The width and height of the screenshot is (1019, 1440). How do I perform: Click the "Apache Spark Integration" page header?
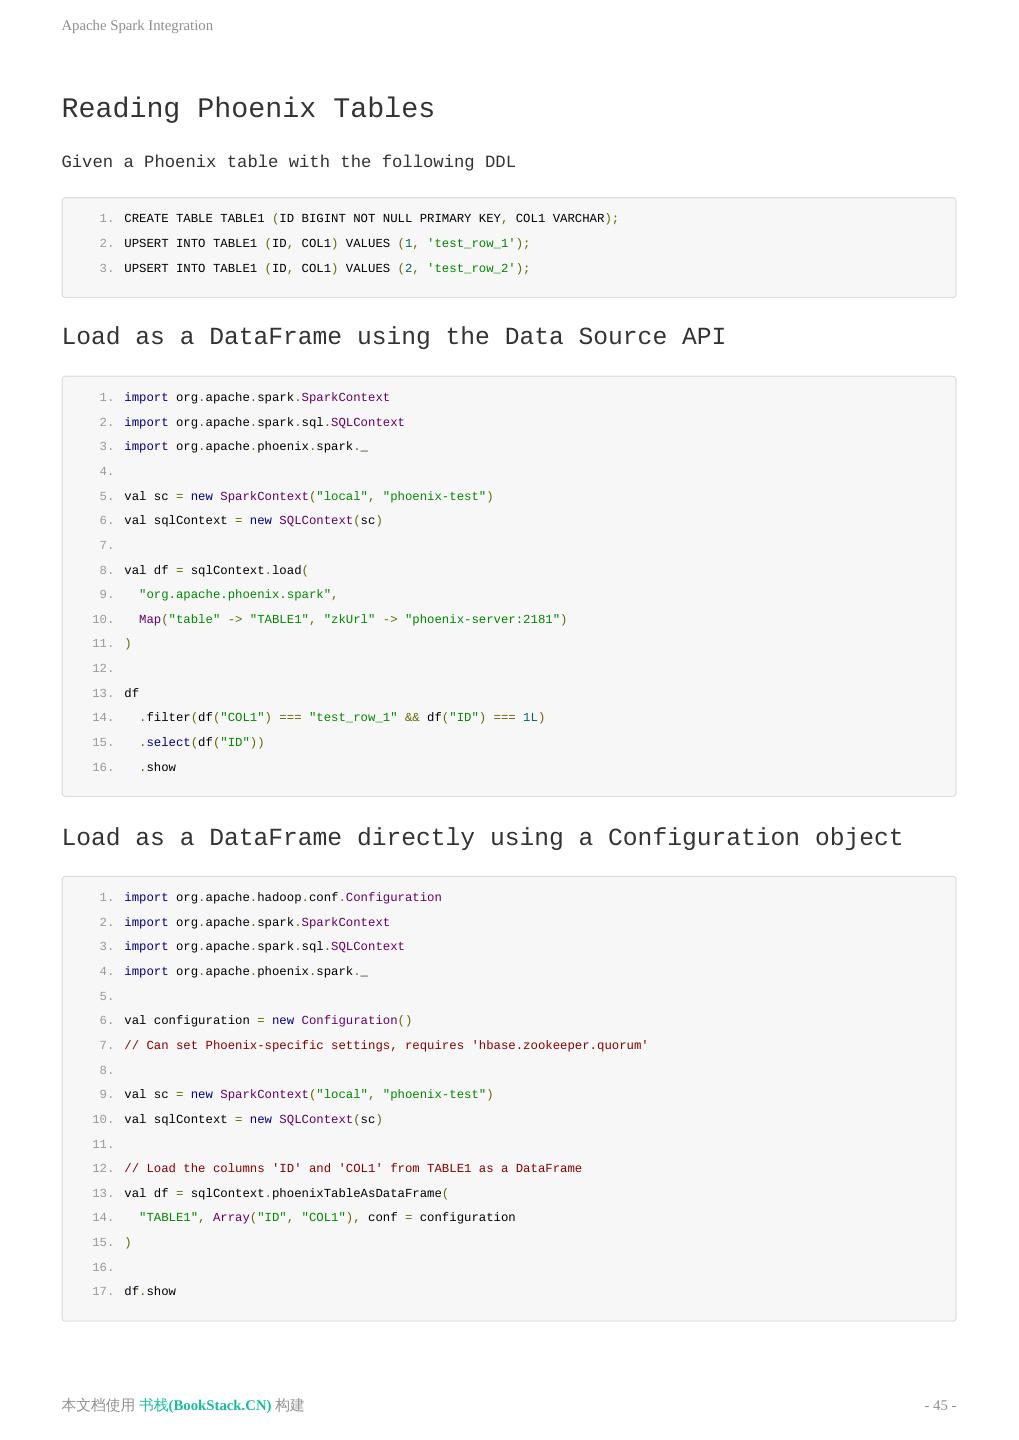point(137,25)
